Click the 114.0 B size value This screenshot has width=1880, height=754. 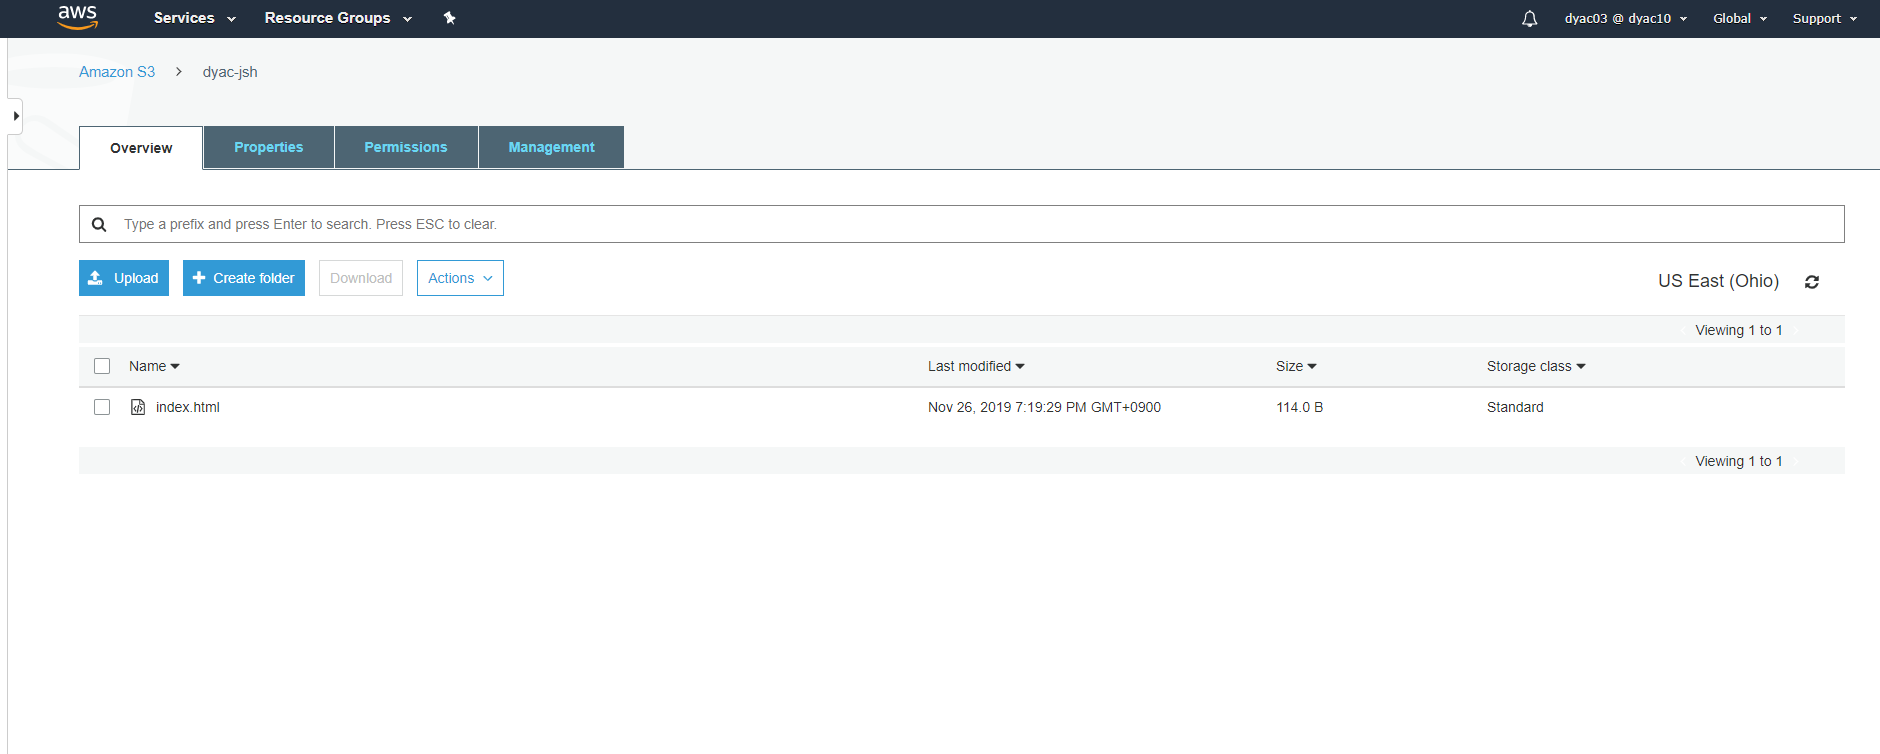1300,407
